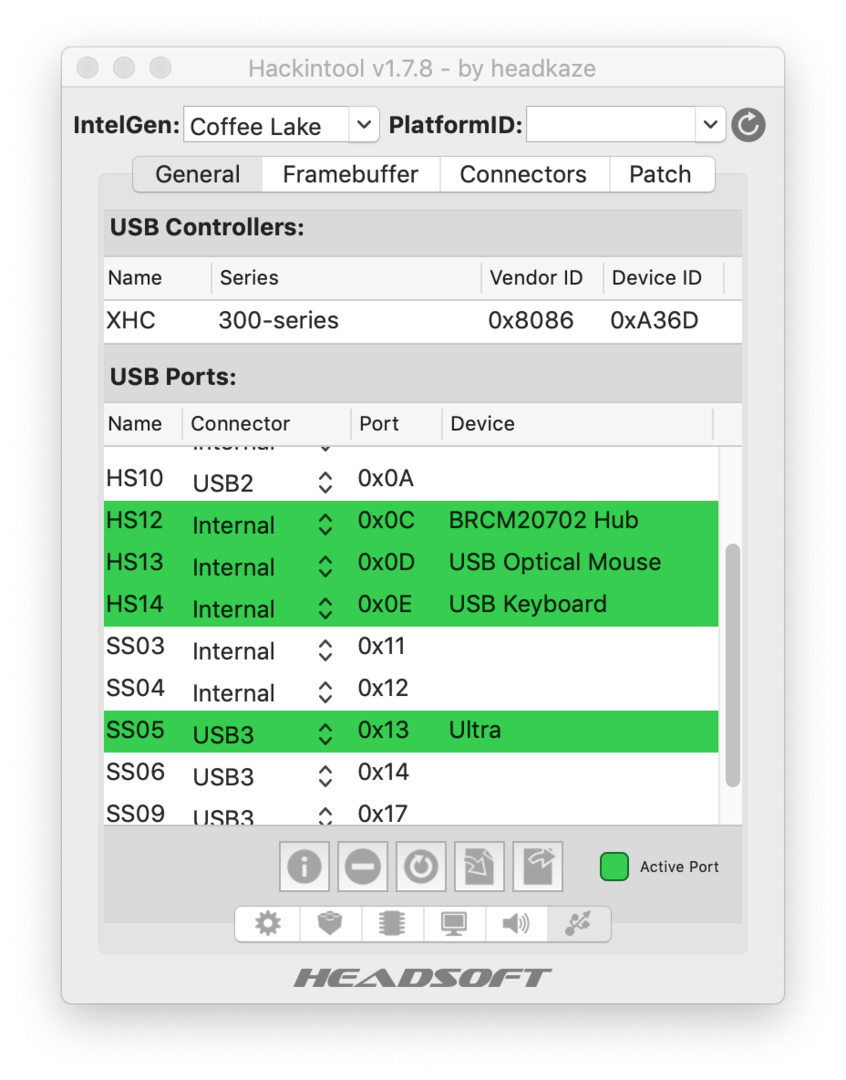This screenshot has width=846, height=1080.
Task: Change connector type for HS10
Action: click(x=325, y=482)
